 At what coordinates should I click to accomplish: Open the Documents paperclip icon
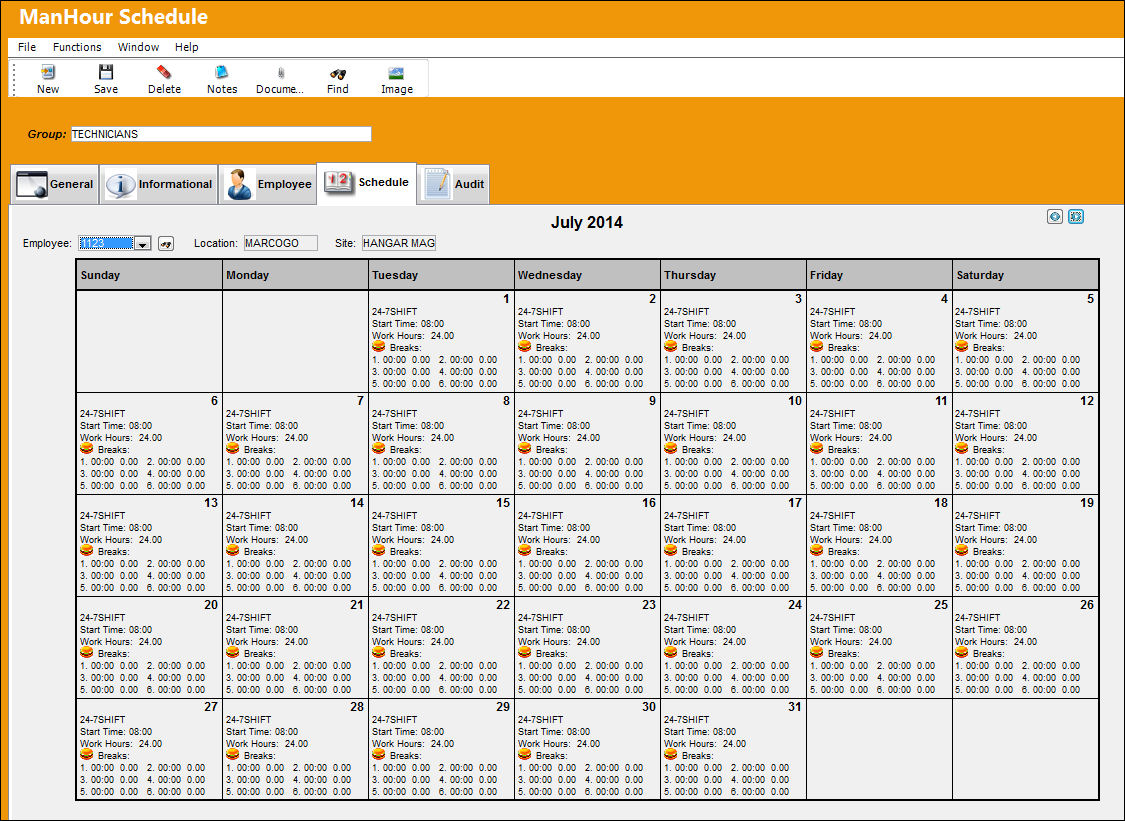coord(280,72)
